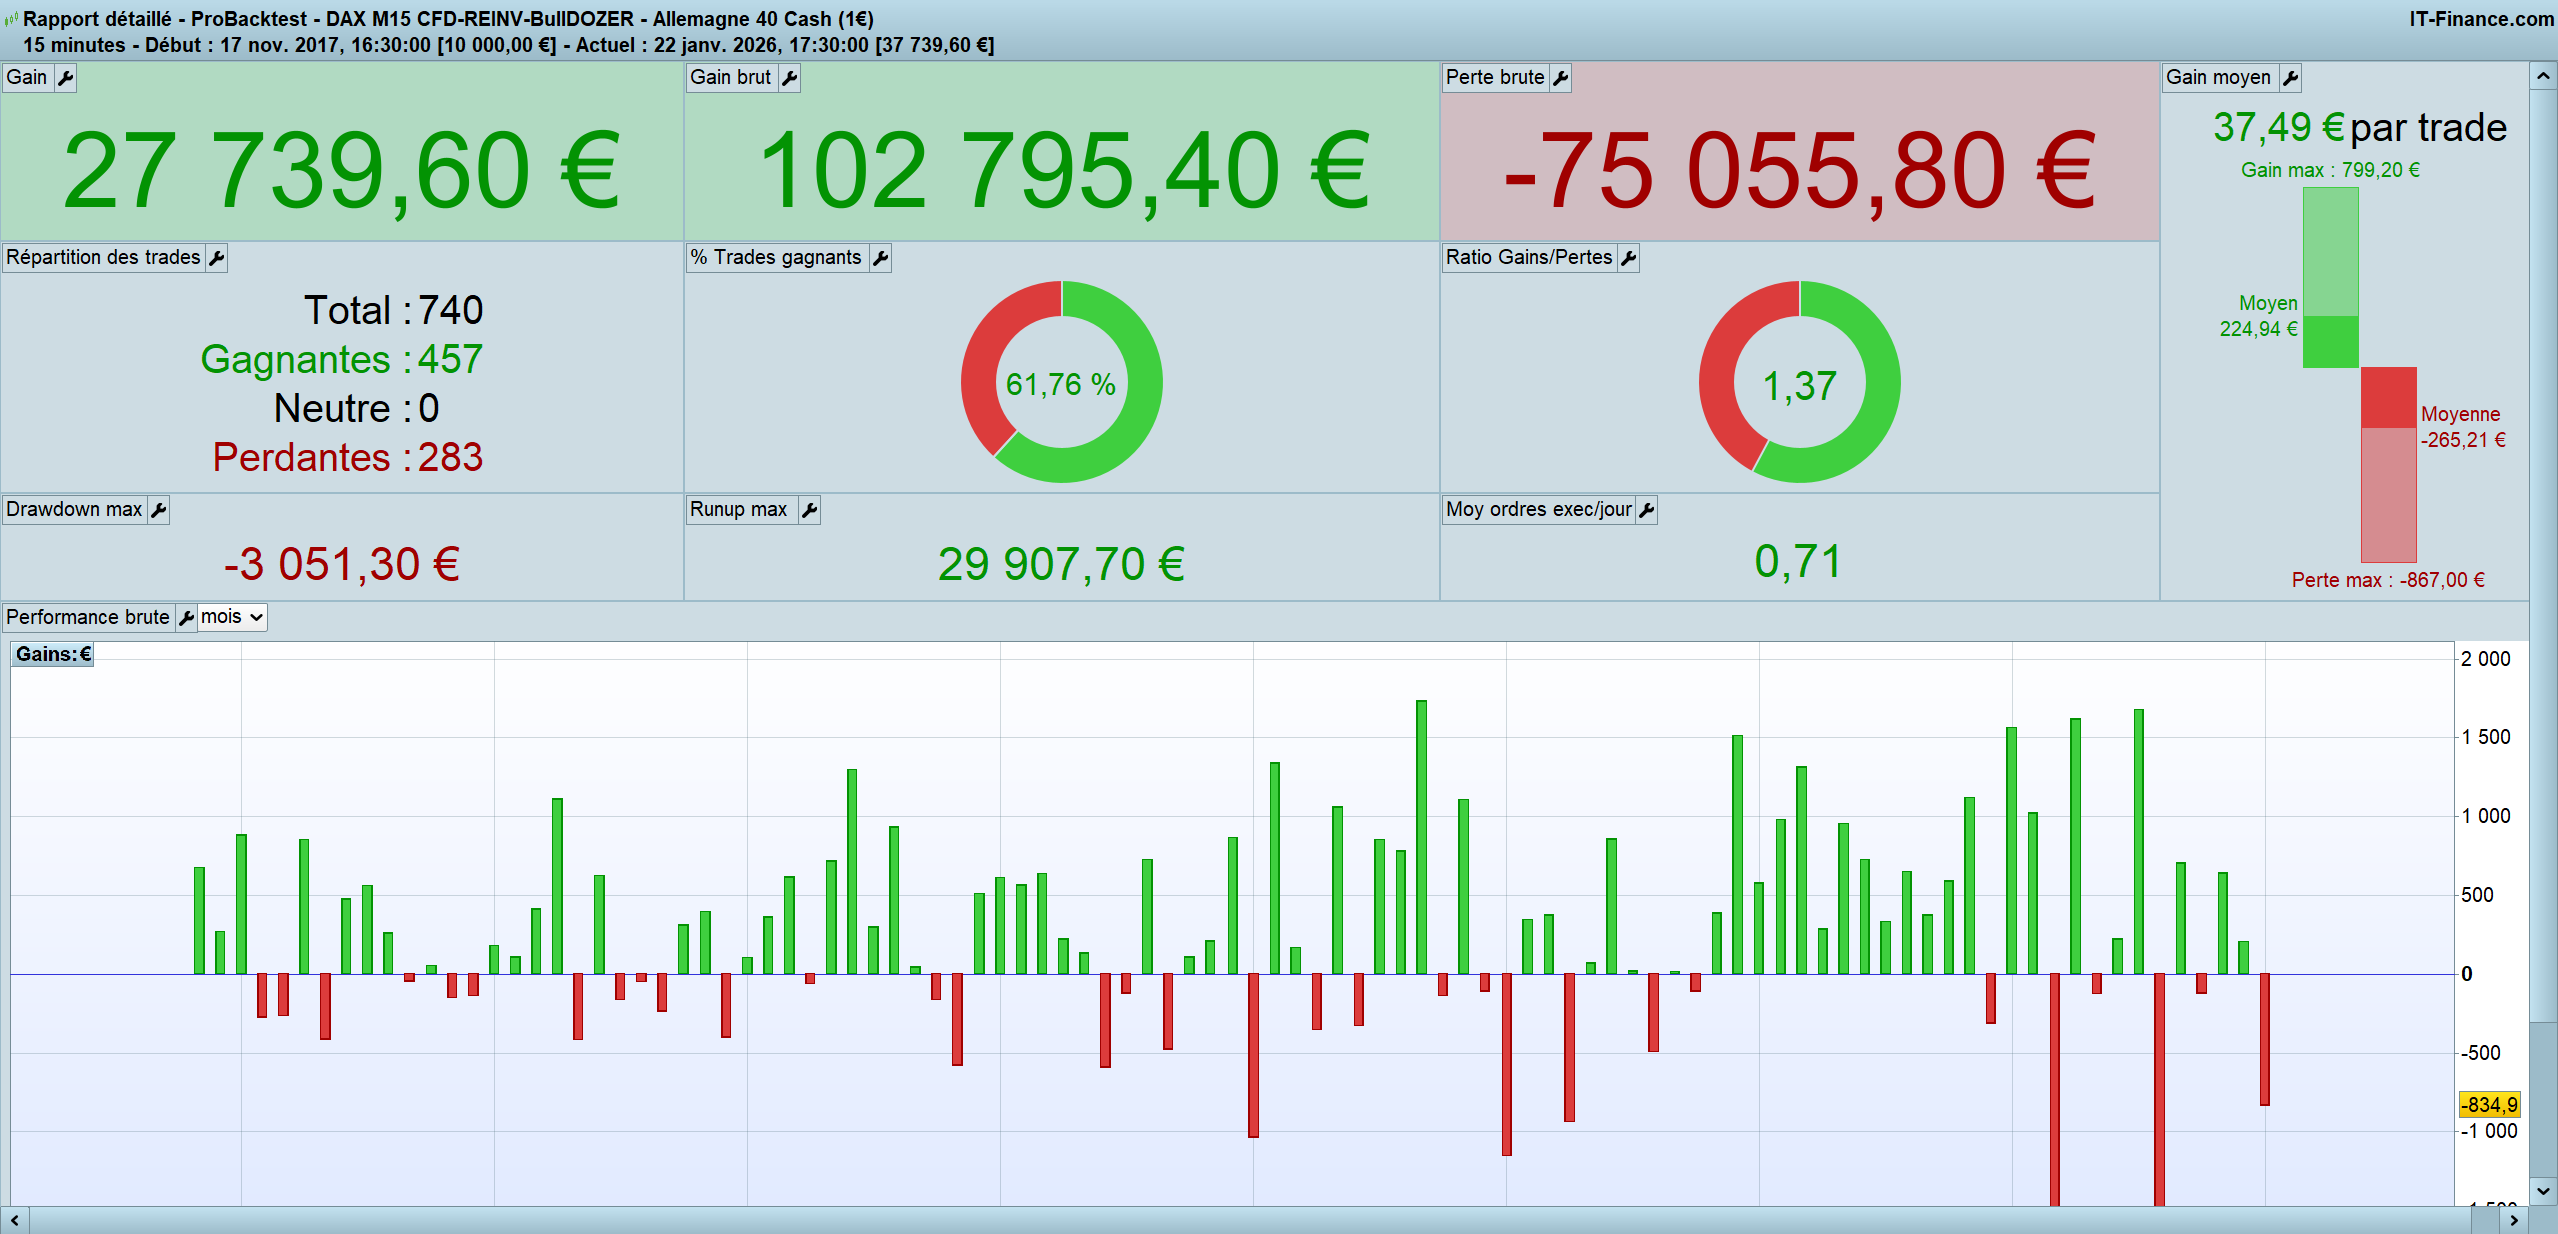The image size is (2558, 1234).
Task: Click wrench next to Répartition des trades
Action: point(216,258)
